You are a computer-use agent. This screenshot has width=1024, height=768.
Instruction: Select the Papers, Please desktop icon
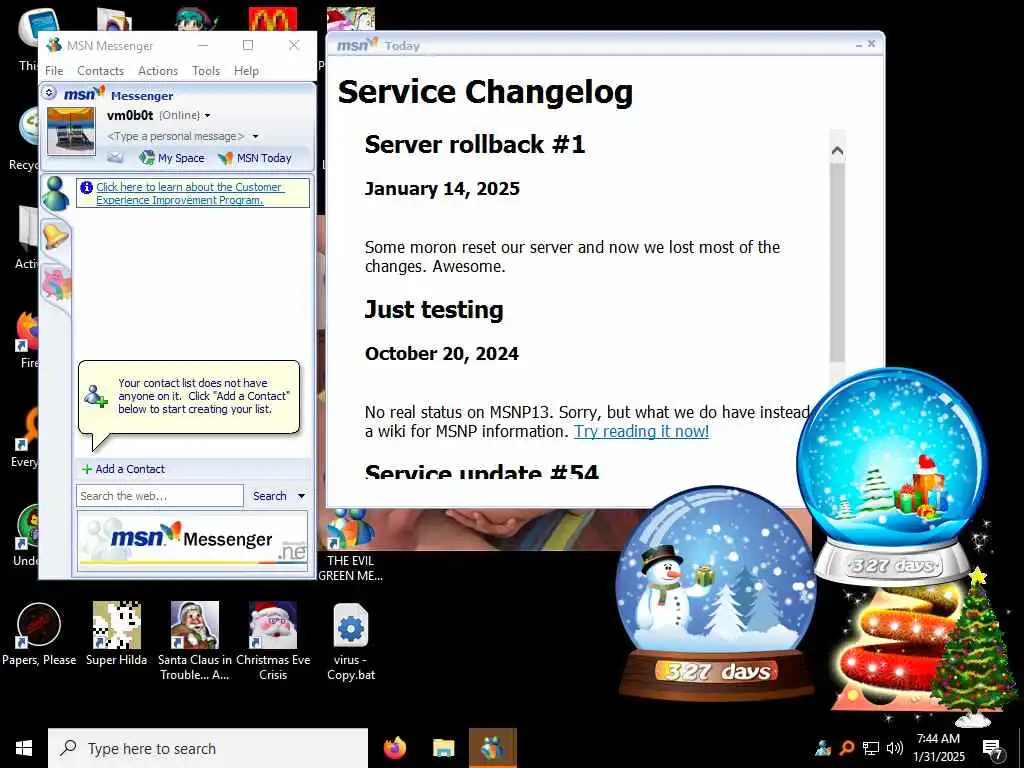coord(39,634)
